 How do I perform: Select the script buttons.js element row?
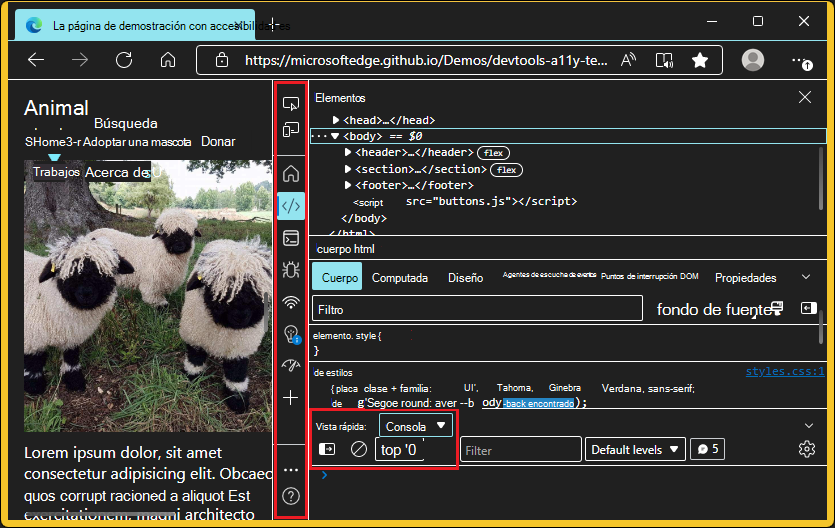pyautogui.click(x=464, y=202)
